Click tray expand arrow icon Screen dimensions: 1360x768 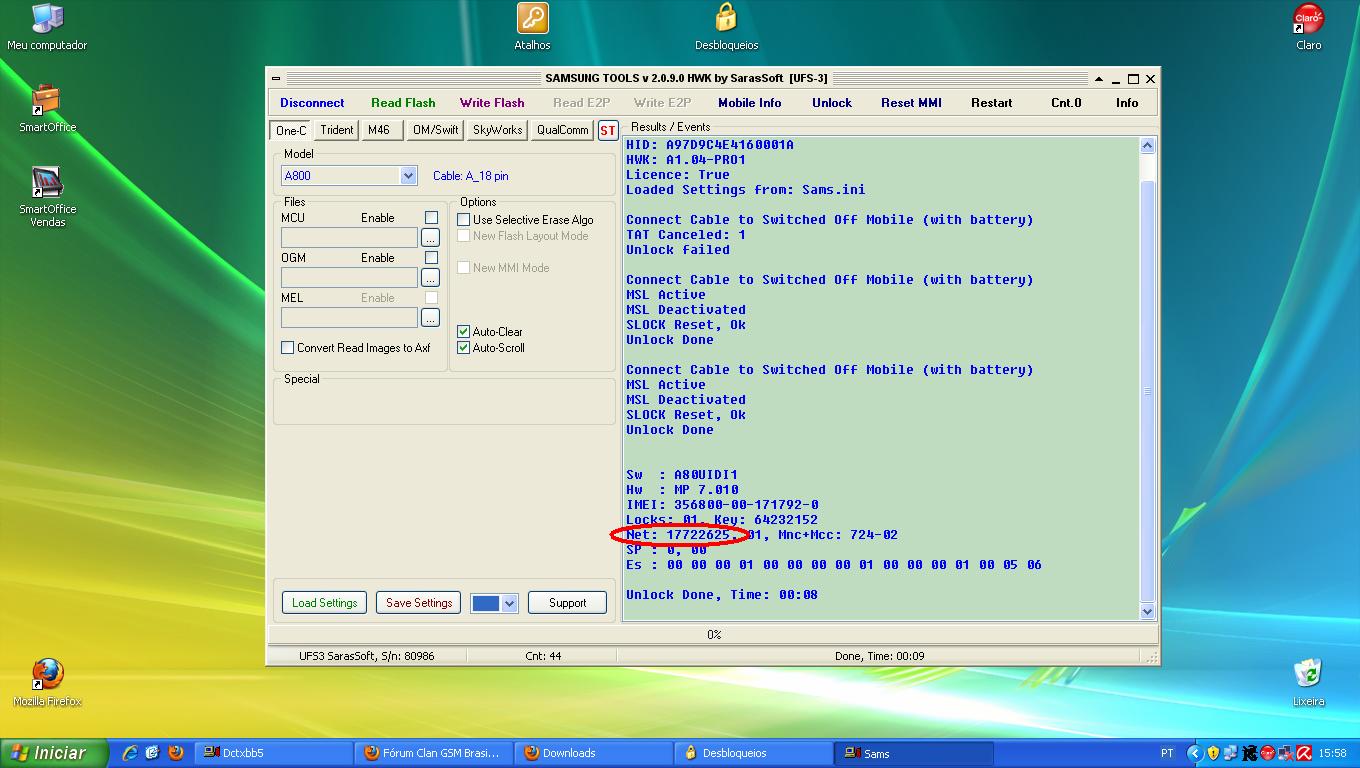(1194, 753)
